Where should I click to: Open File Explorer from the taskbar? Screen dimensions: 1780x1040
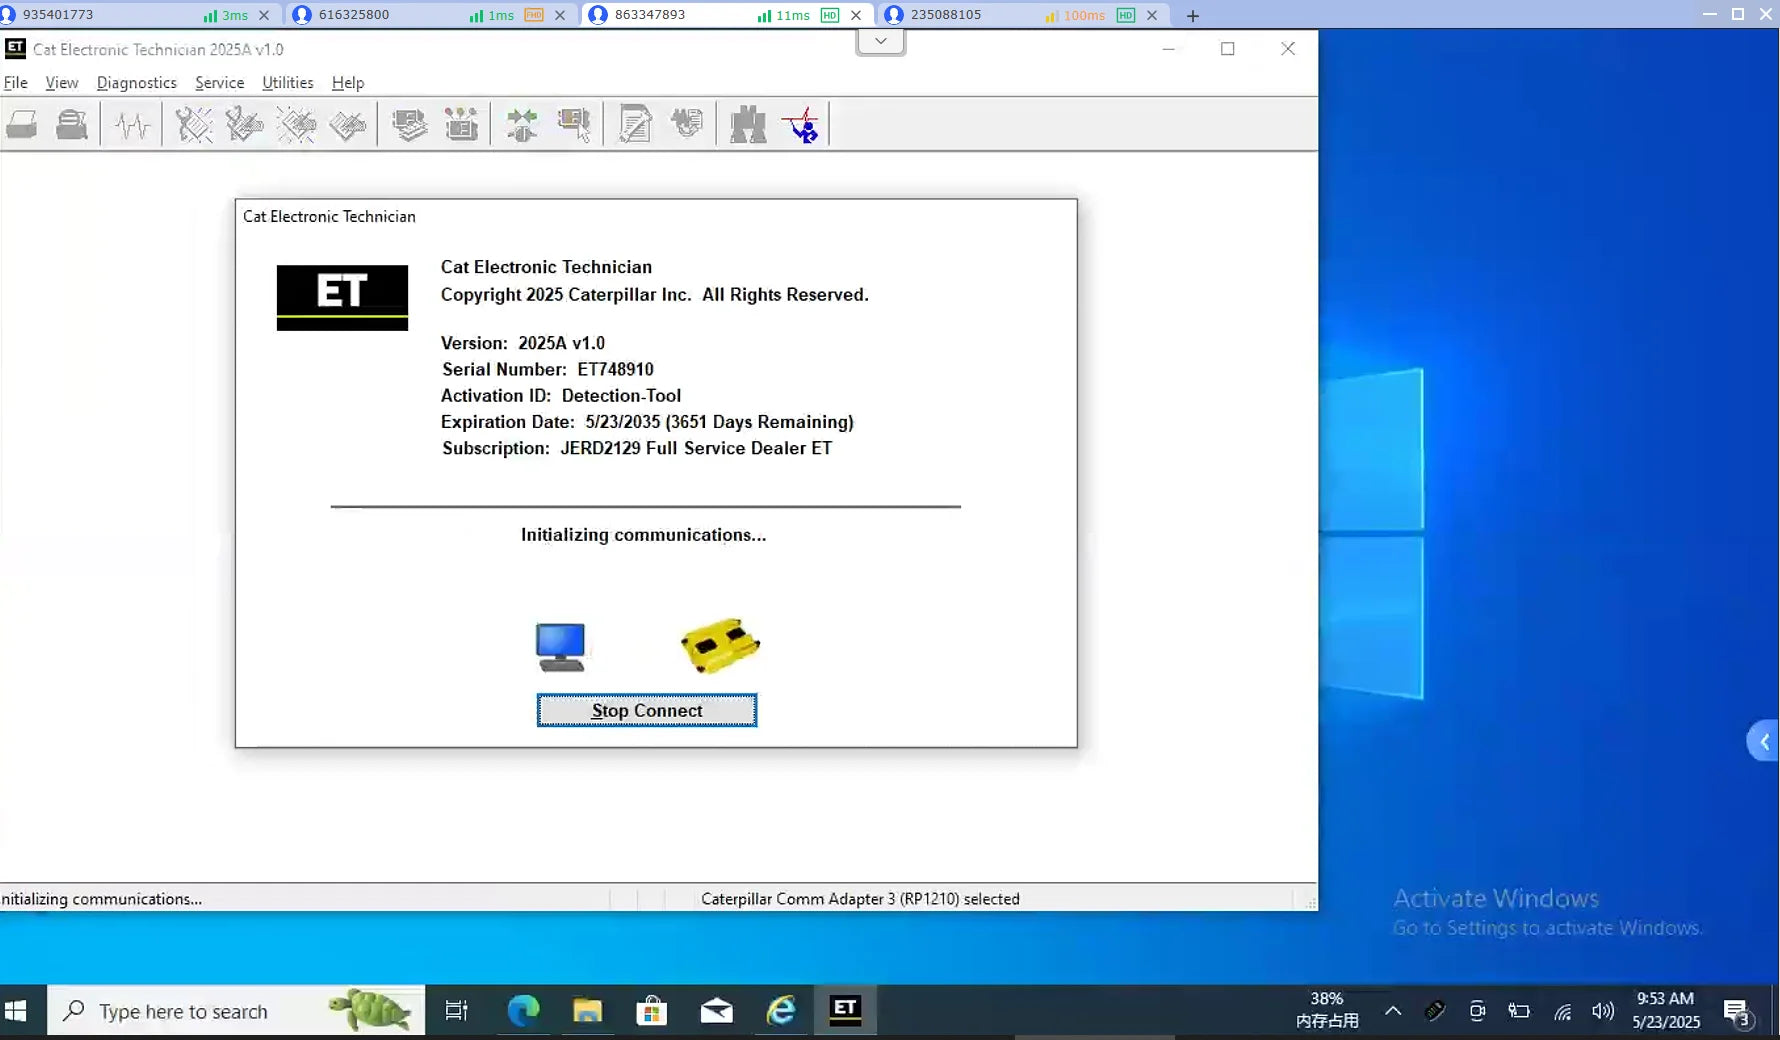tap(587, 1011)
